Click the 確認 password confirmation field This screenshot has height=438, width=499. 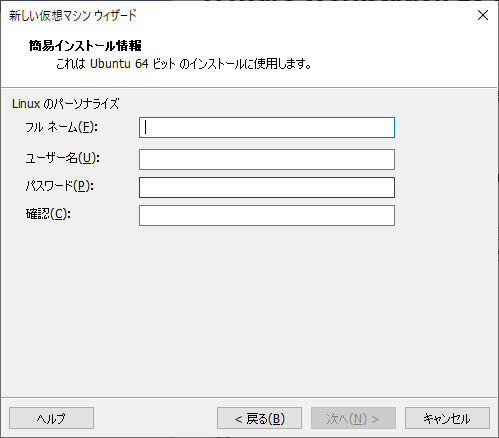coord(267,215)
